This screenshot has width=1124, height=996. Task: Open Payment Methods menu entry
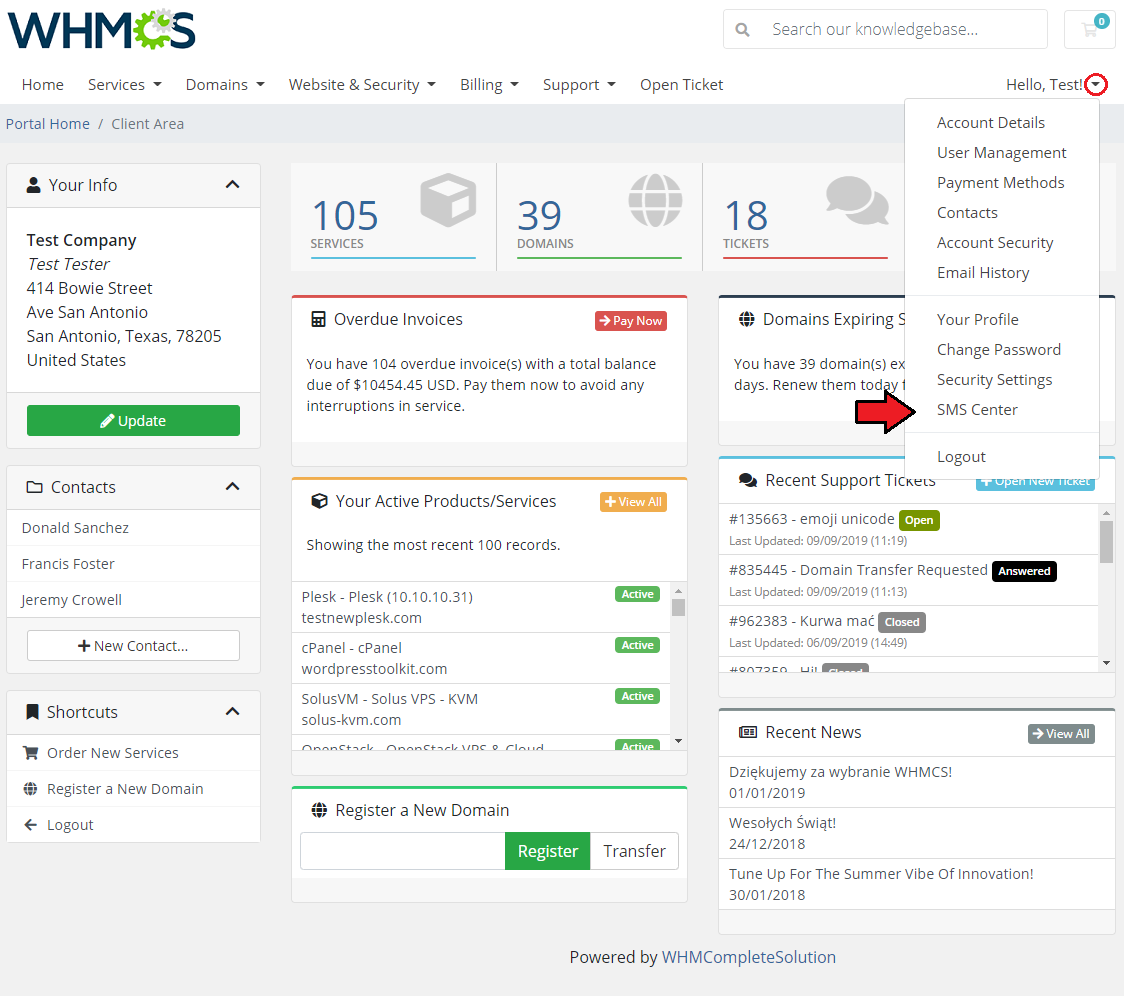point(1000,183)
